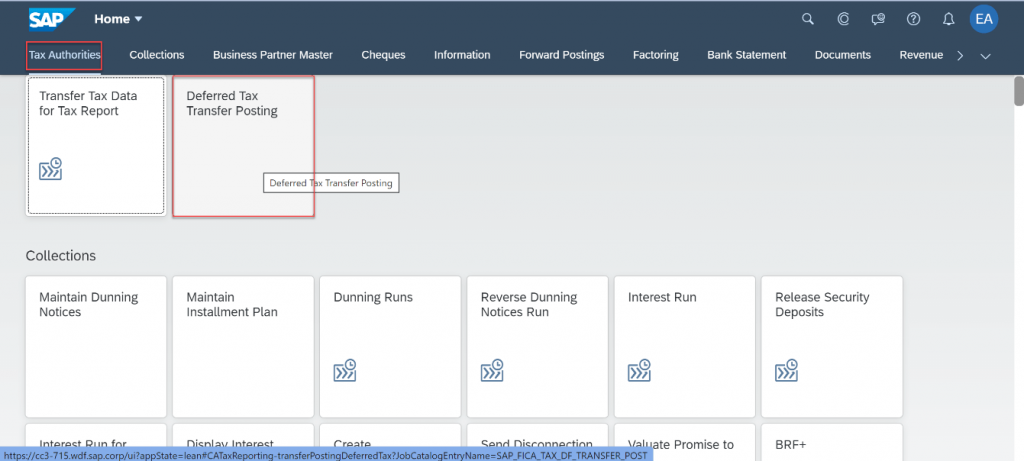Open Transfer Tax Data for Tax Report tile
Image resolution: width=1024 pixels, height=461 pixels.
95,146
